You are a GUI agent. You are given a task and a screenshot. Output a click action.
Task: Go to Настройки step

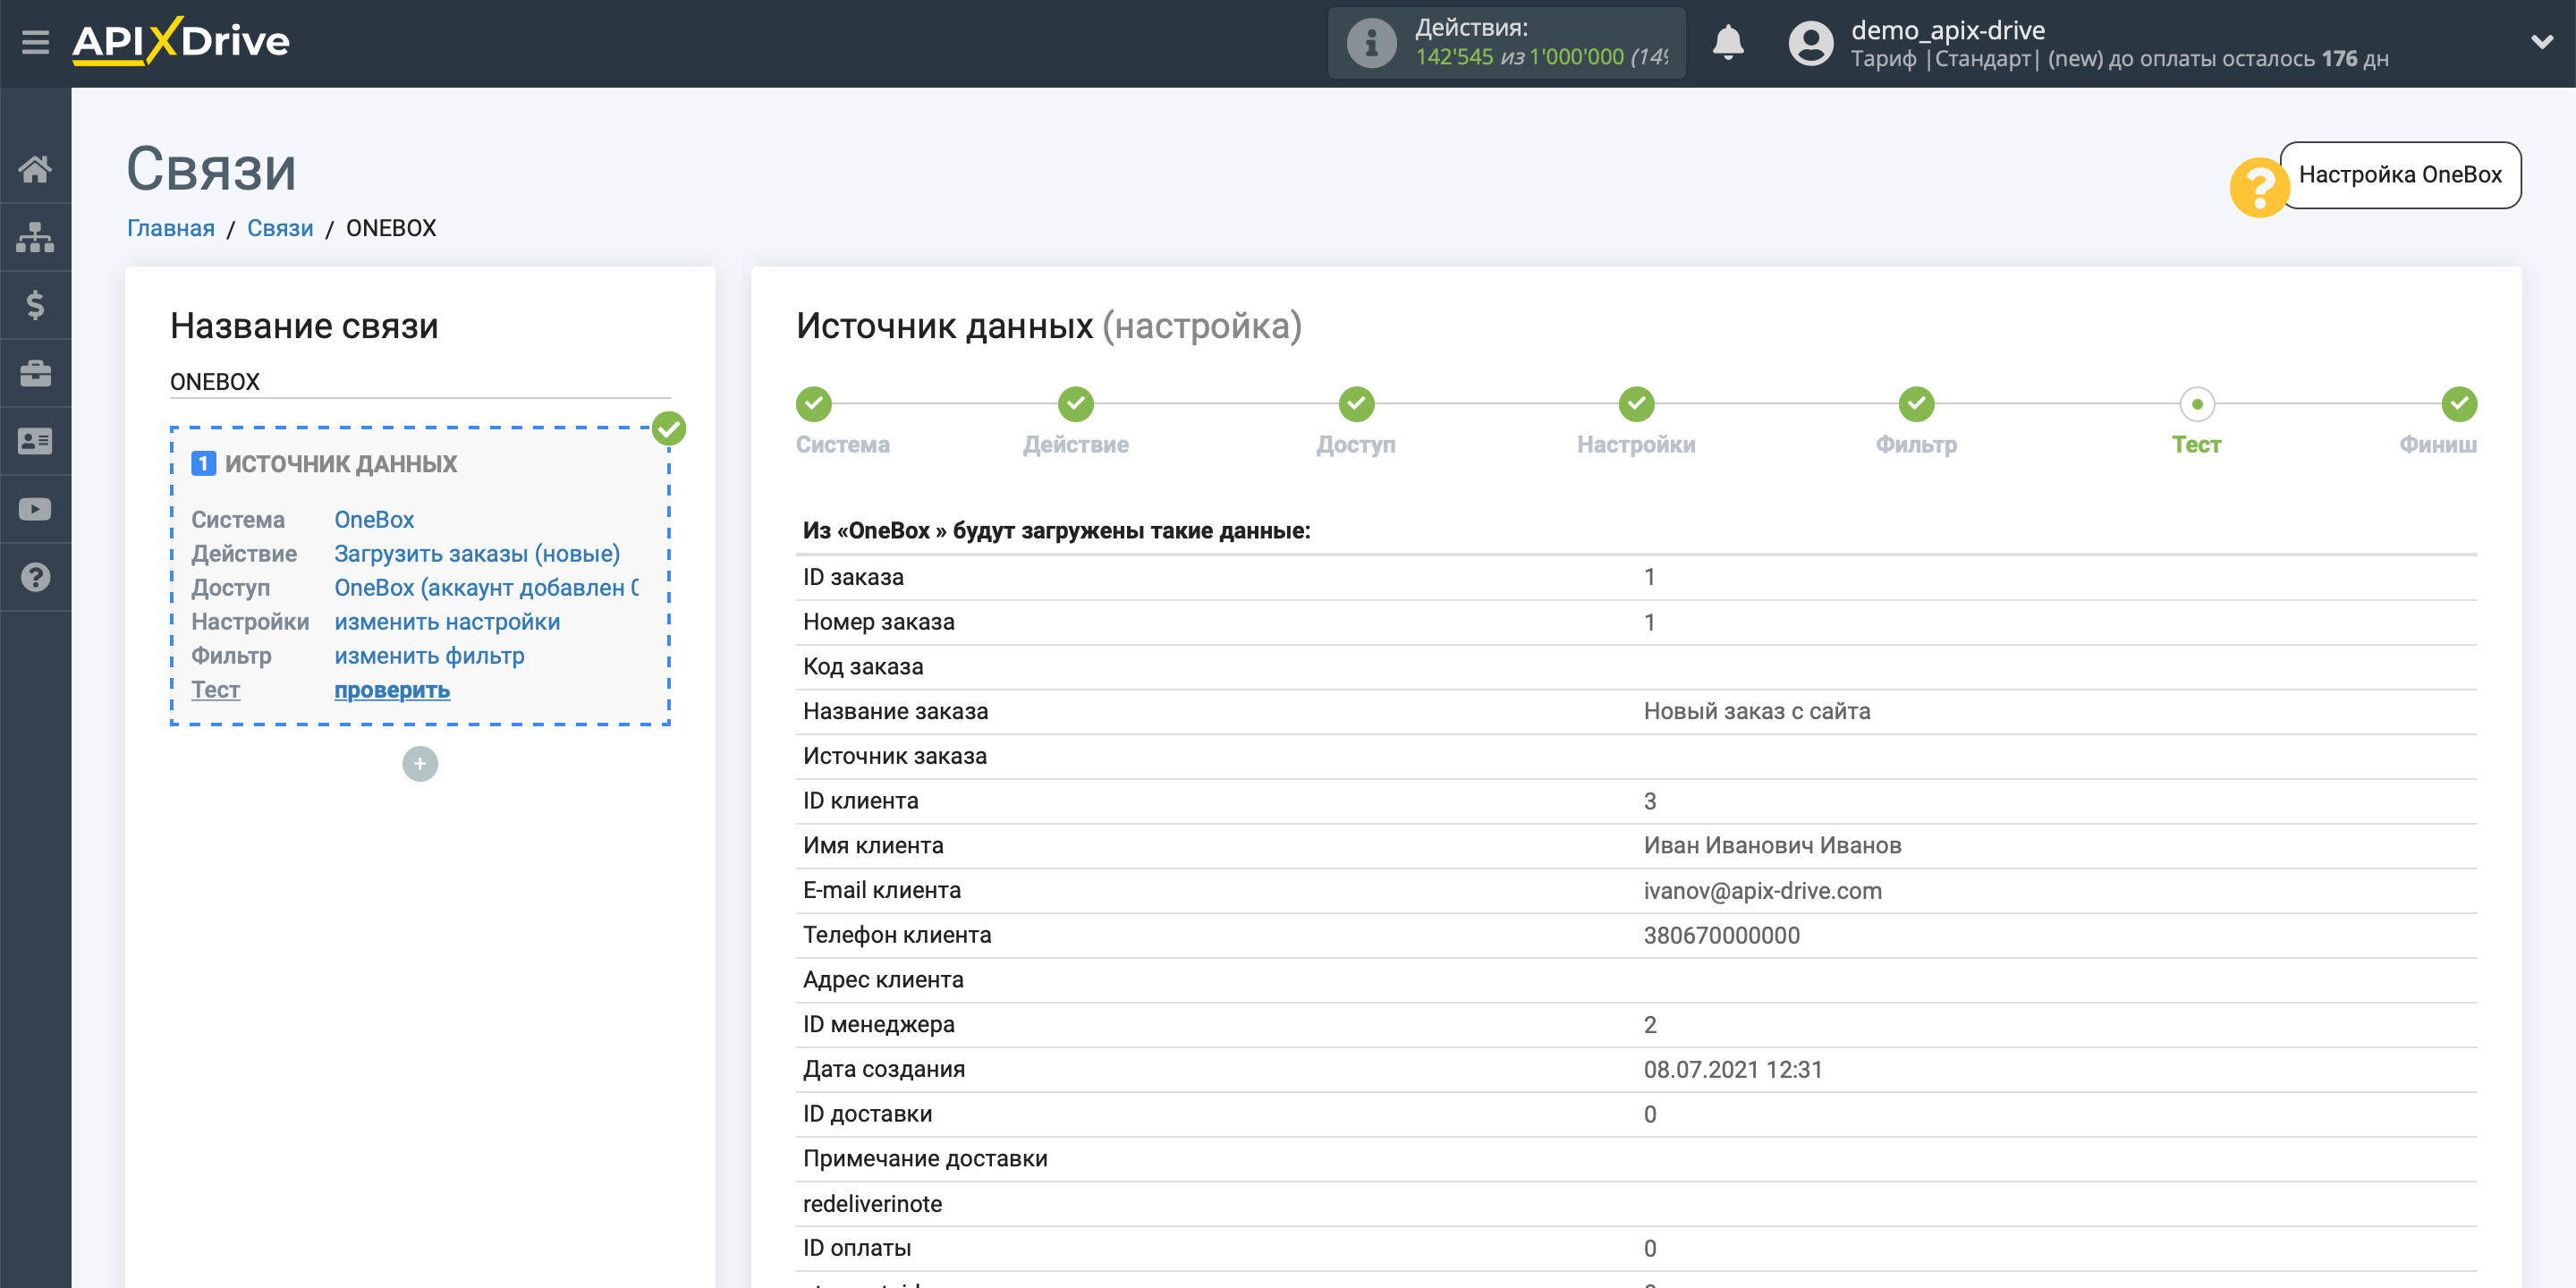click(x=1636, y=444)
